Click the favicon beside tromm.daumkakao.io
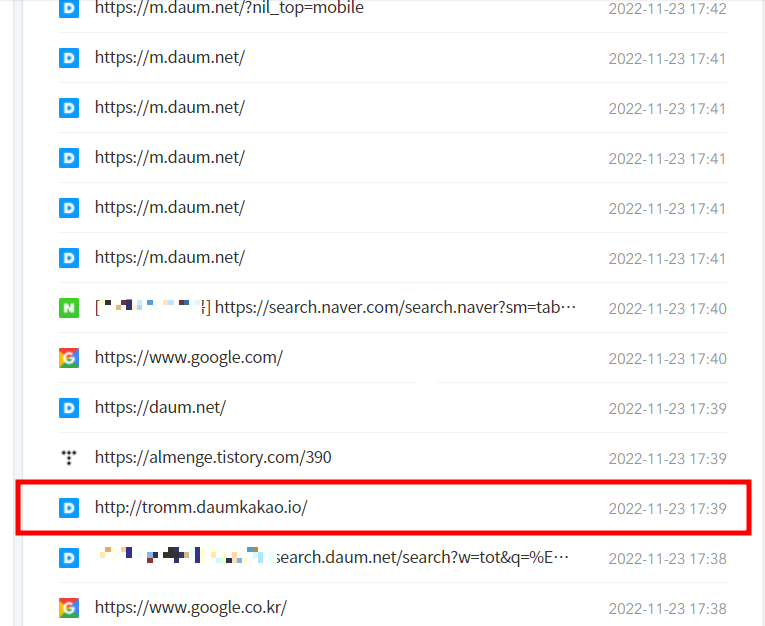The image size is (765, 626). (69, 508)
